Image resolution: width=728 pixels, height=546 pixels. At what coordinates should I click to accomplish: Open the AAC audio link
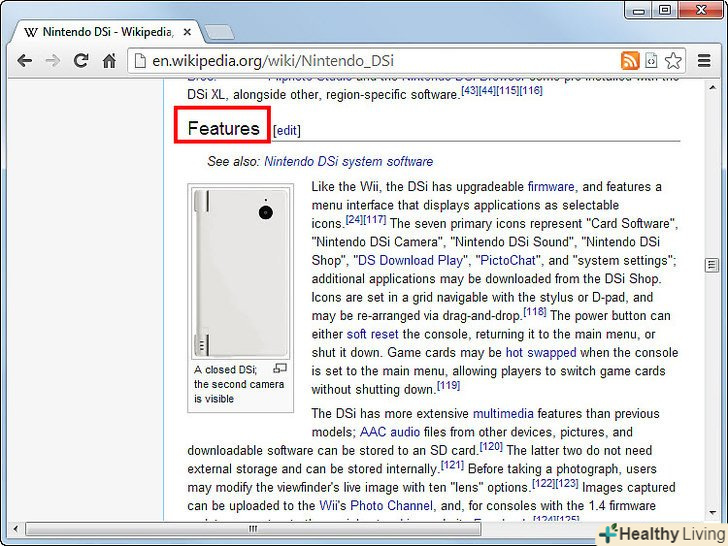390,432
